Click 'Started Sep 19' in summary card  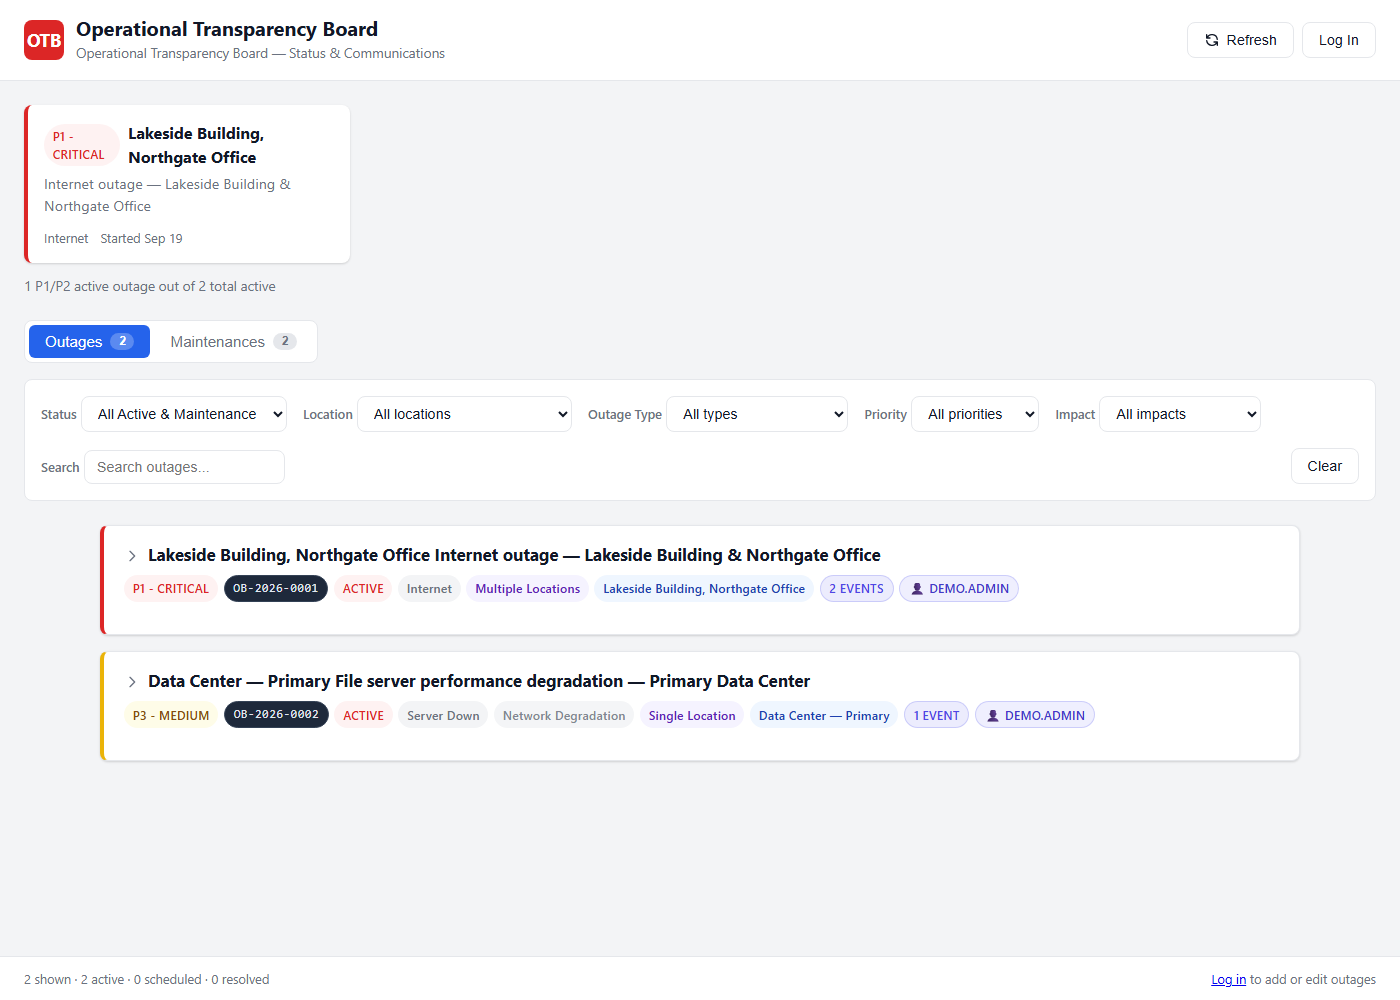pos(141,239)
